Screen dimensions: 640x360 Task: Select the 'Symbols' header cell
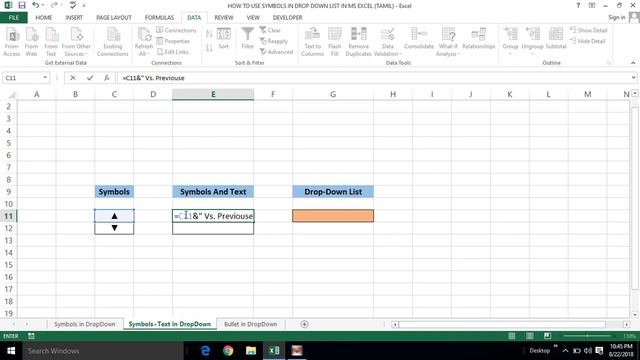[114, 191]
